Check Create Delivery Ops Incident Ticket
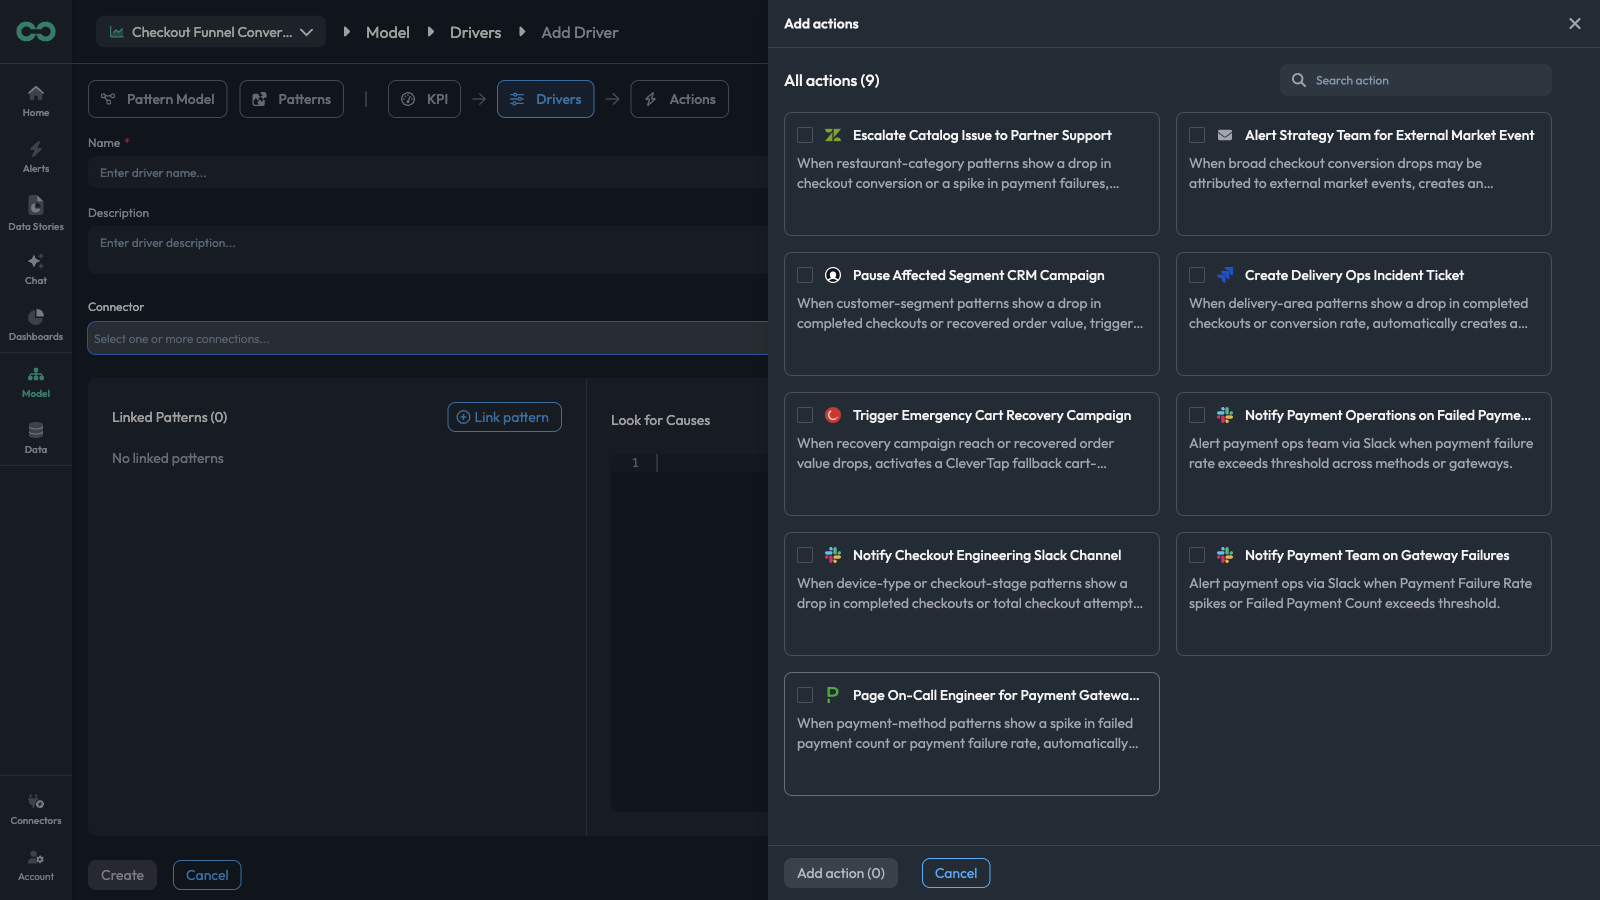 point(1197,275)
